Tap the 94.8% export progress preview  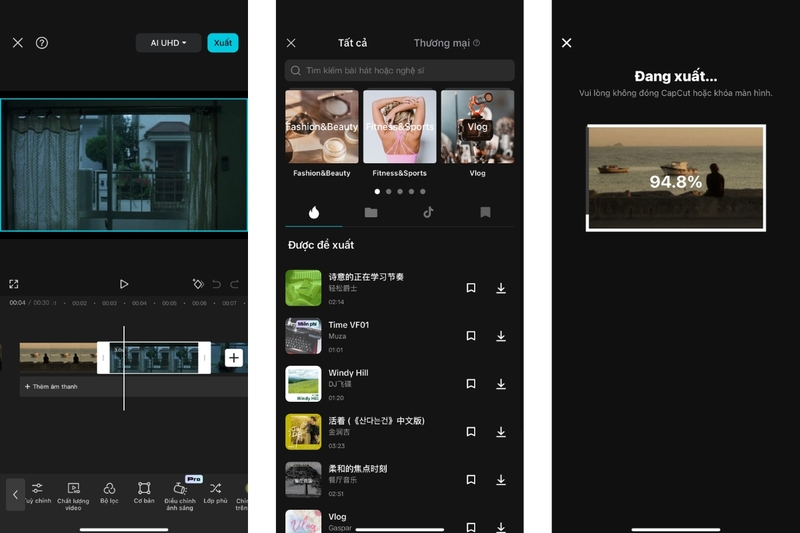point(676,178)
